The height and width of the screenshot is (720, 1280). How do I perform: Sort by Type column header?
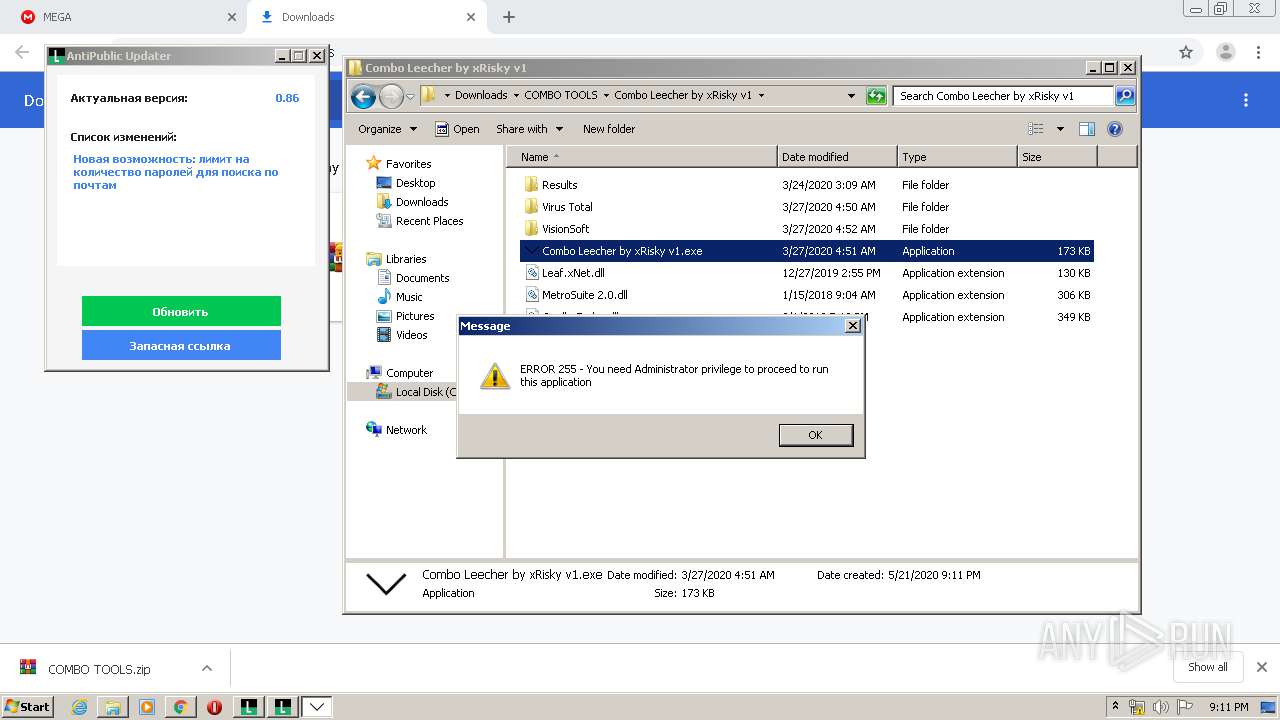click(x=956, y=157)
